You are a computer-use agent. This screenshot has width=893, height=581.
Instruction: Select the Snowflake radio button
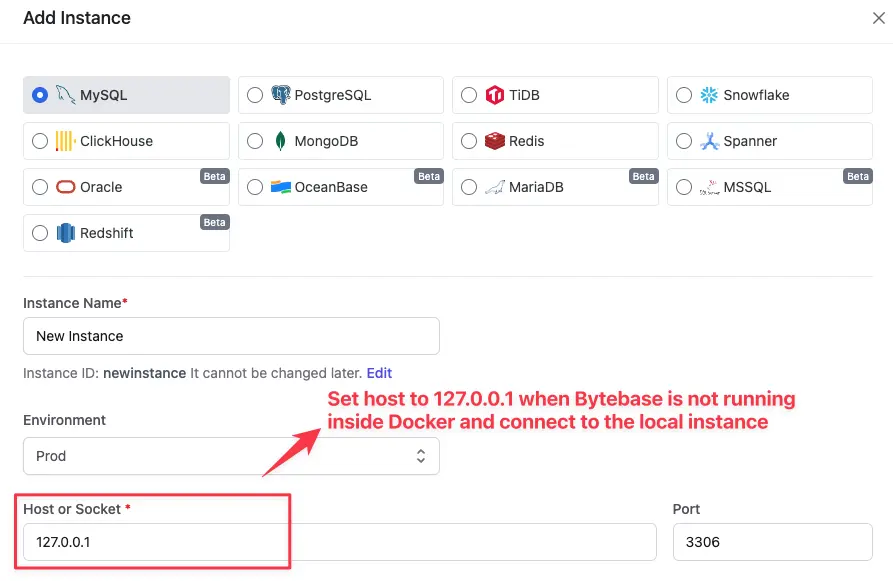pyautogui.click(x=683, y=95)
